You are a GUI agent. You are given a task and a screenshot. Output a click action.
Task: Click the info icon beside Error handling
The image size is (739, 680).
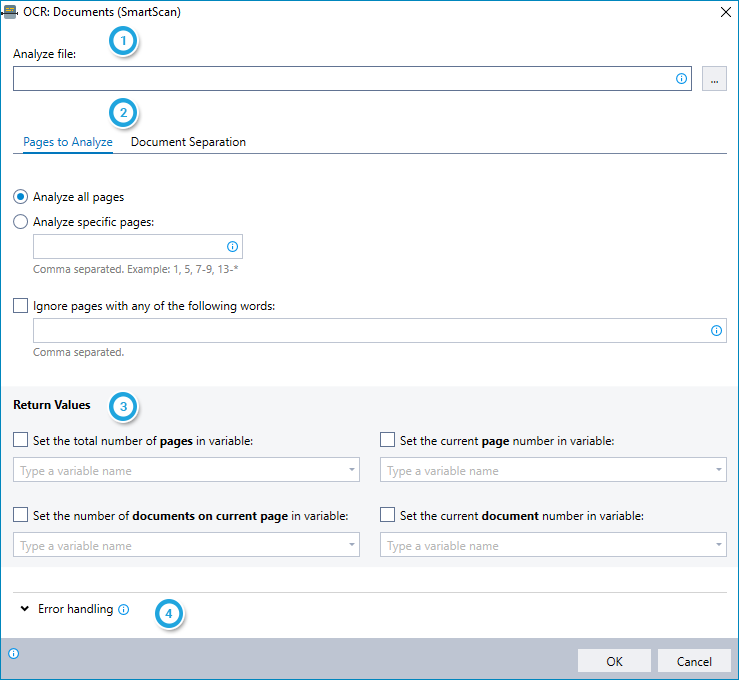(x=123, y=610)
